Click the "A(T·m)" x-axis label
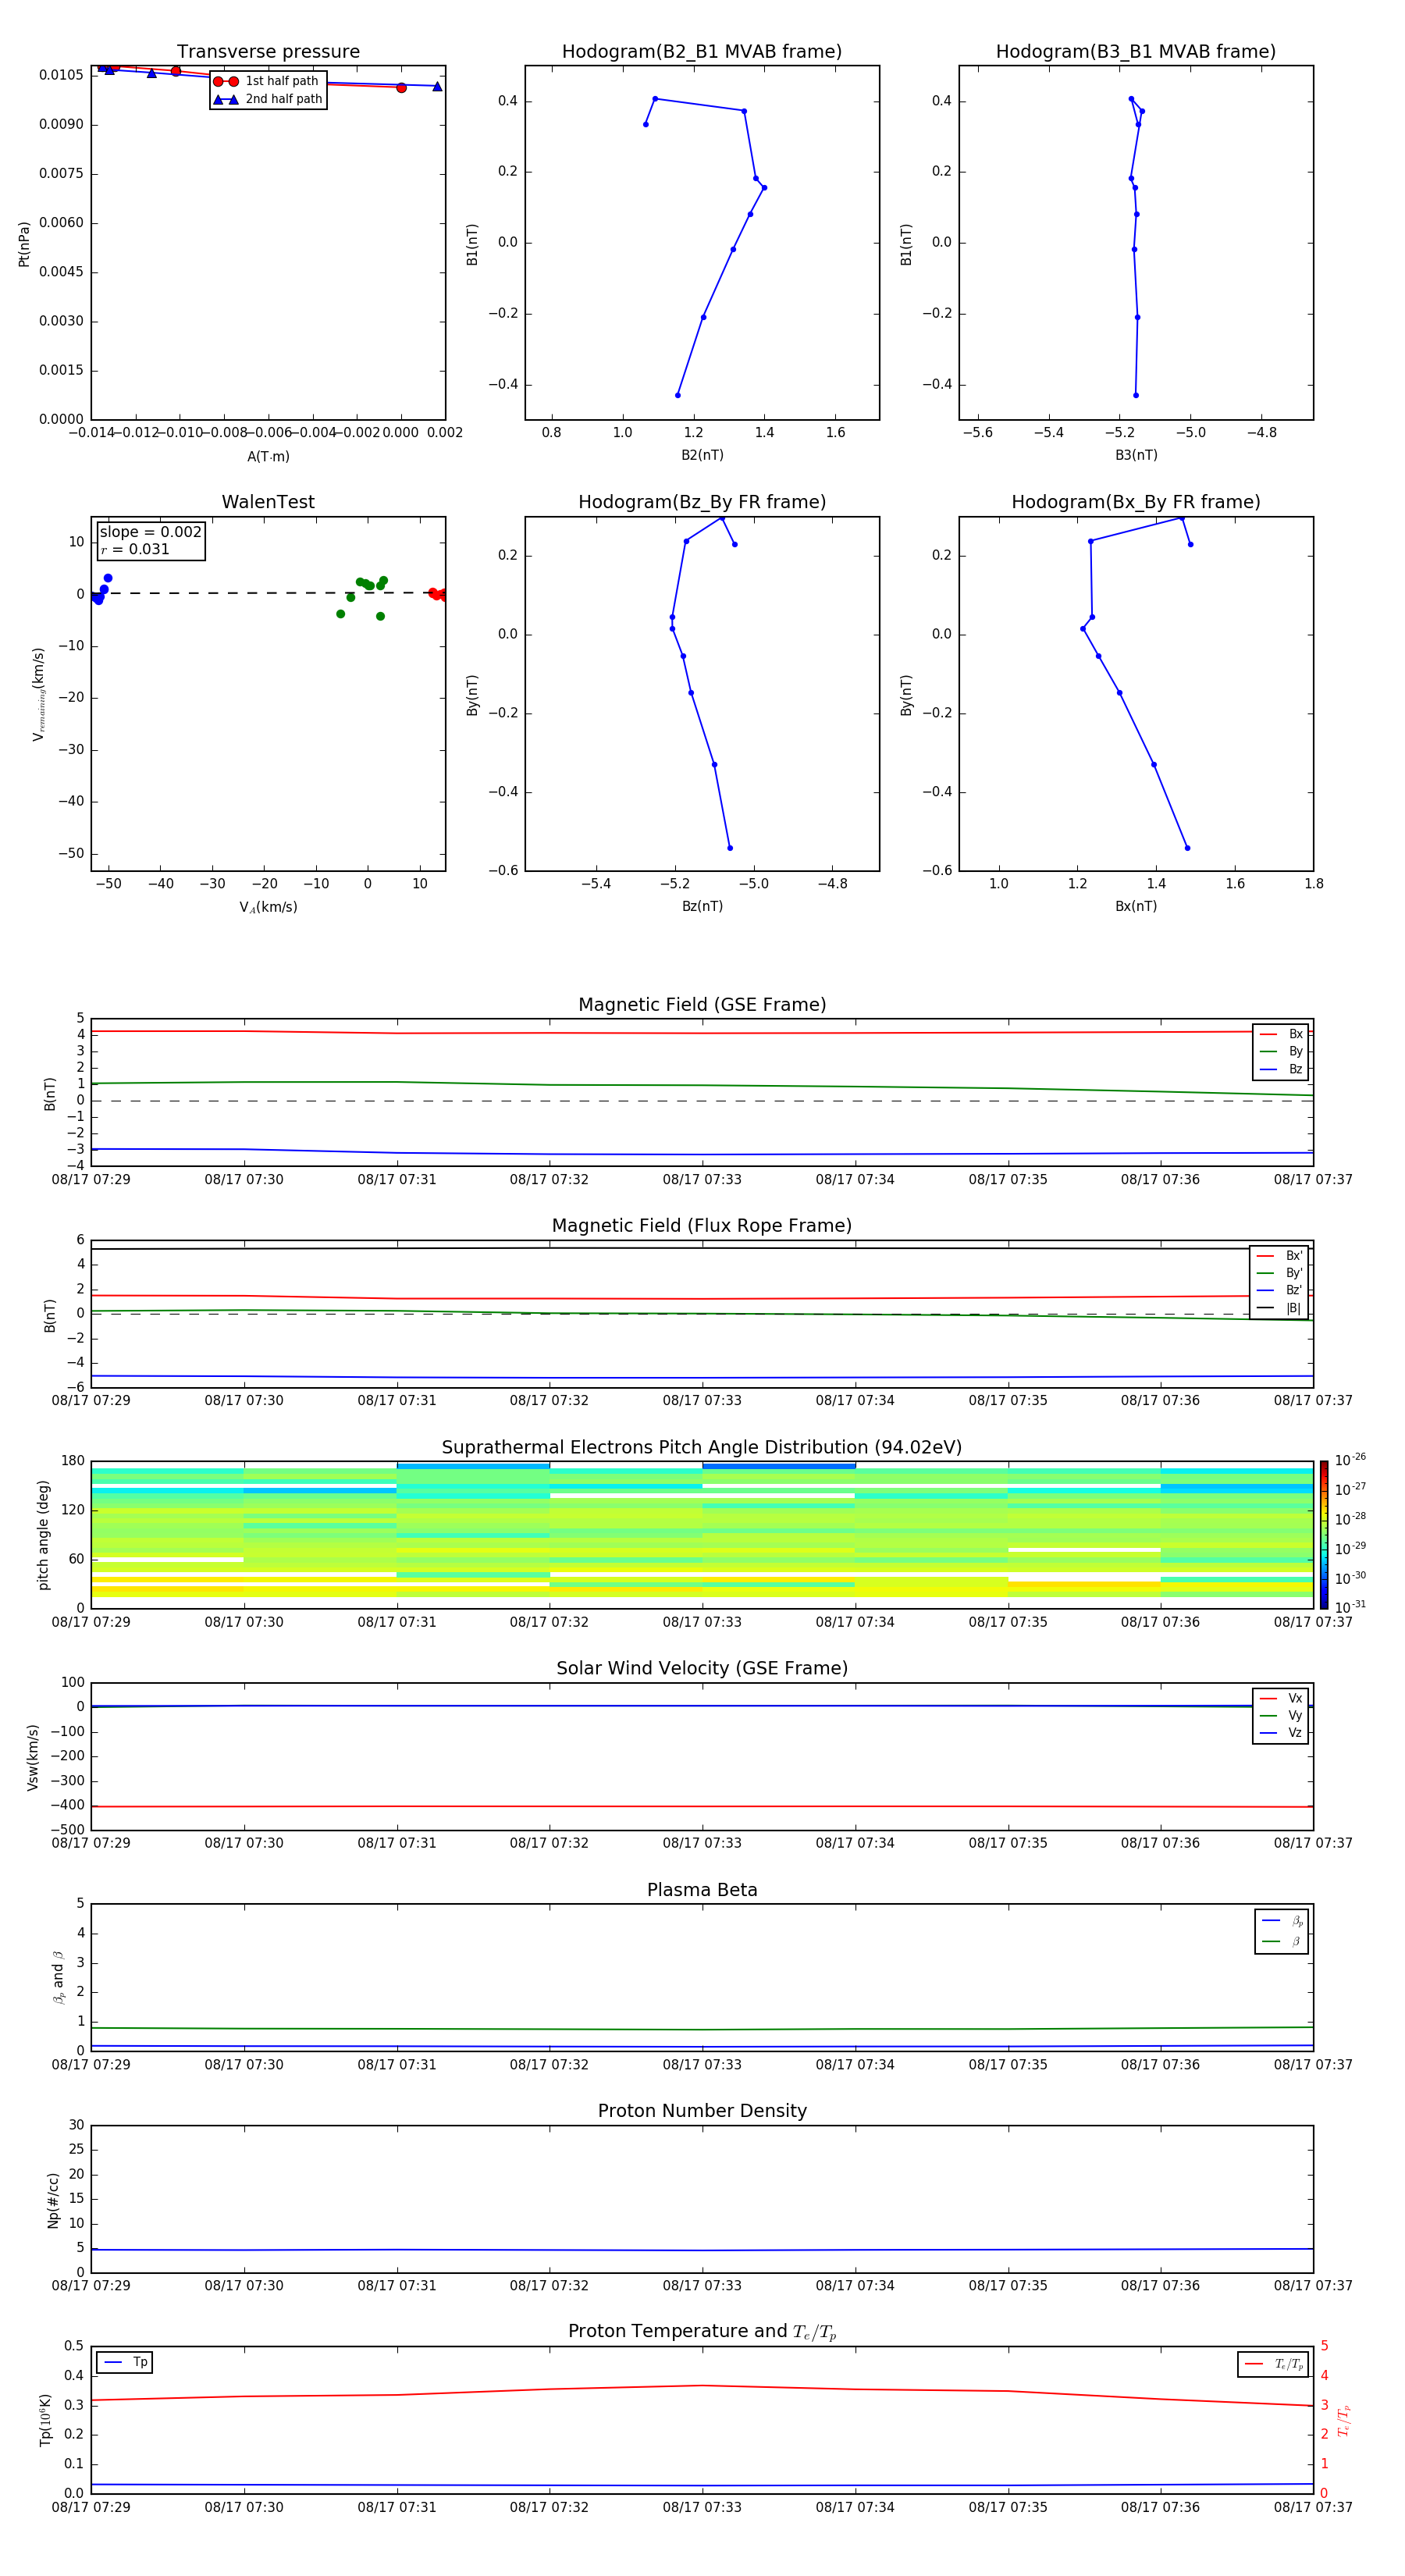 tap(268, 457)
